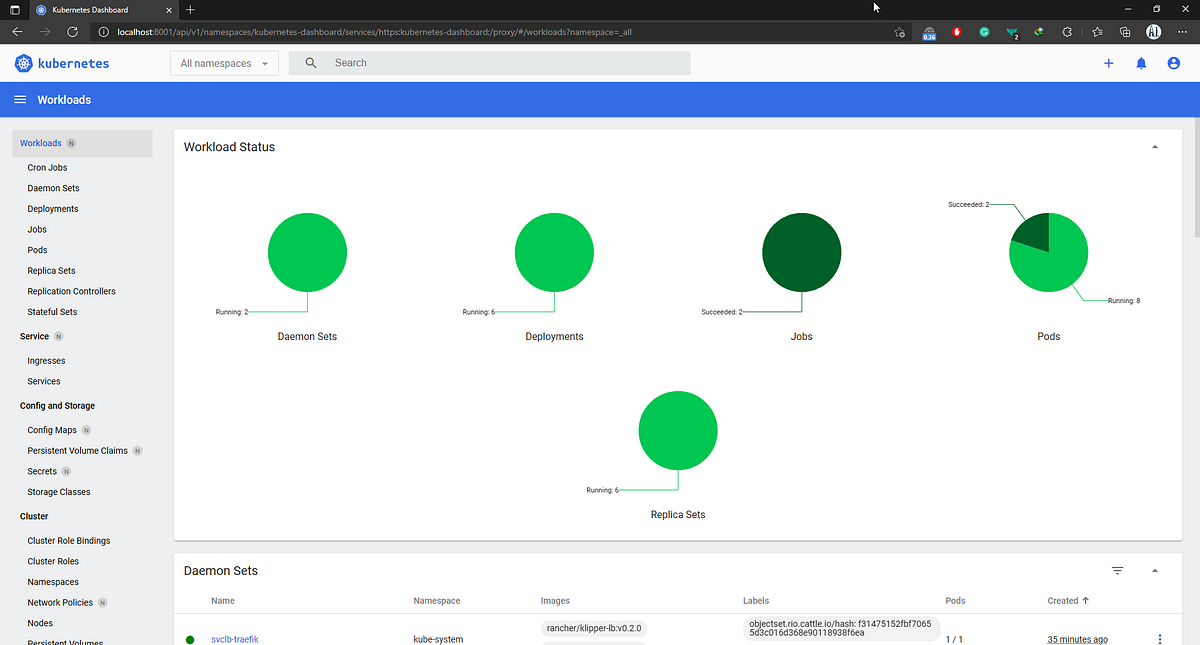Collapse the Workload Status panel
Viewport: 1200px width, 645px height.
[1155, 146]
